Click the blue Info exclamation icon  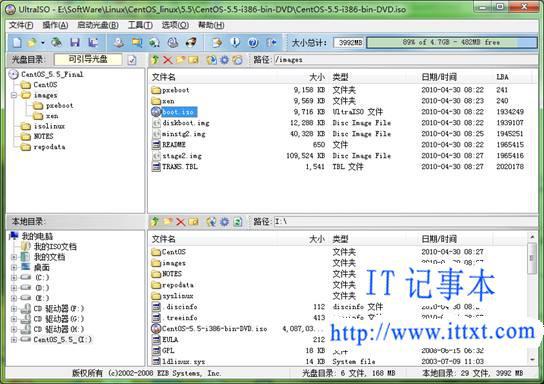(x=235, y=43)
